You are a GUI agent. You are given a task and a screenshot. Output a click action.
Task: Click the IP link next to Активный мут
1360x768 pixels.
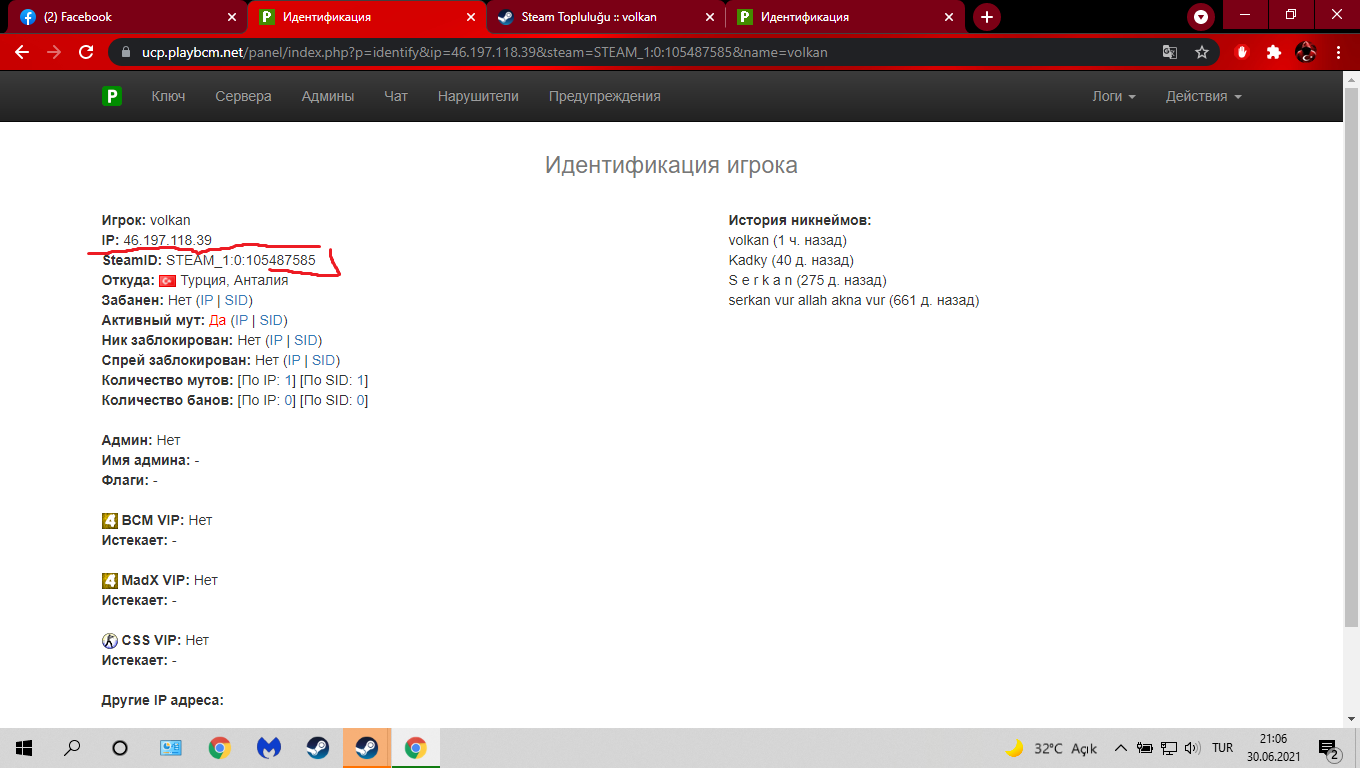click(241, 320)
